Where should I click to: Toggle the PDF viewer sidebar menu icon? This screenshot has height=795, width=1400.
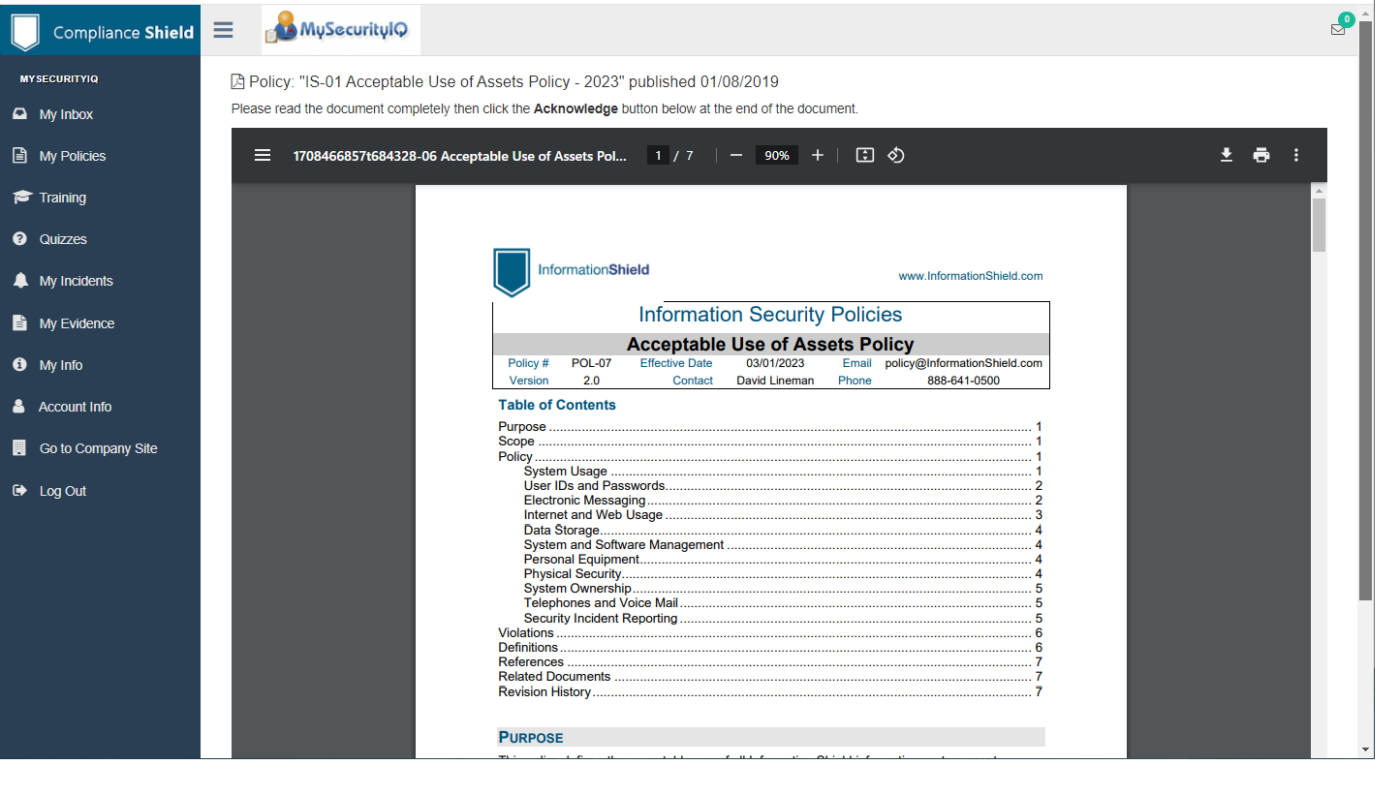(262, 155)
